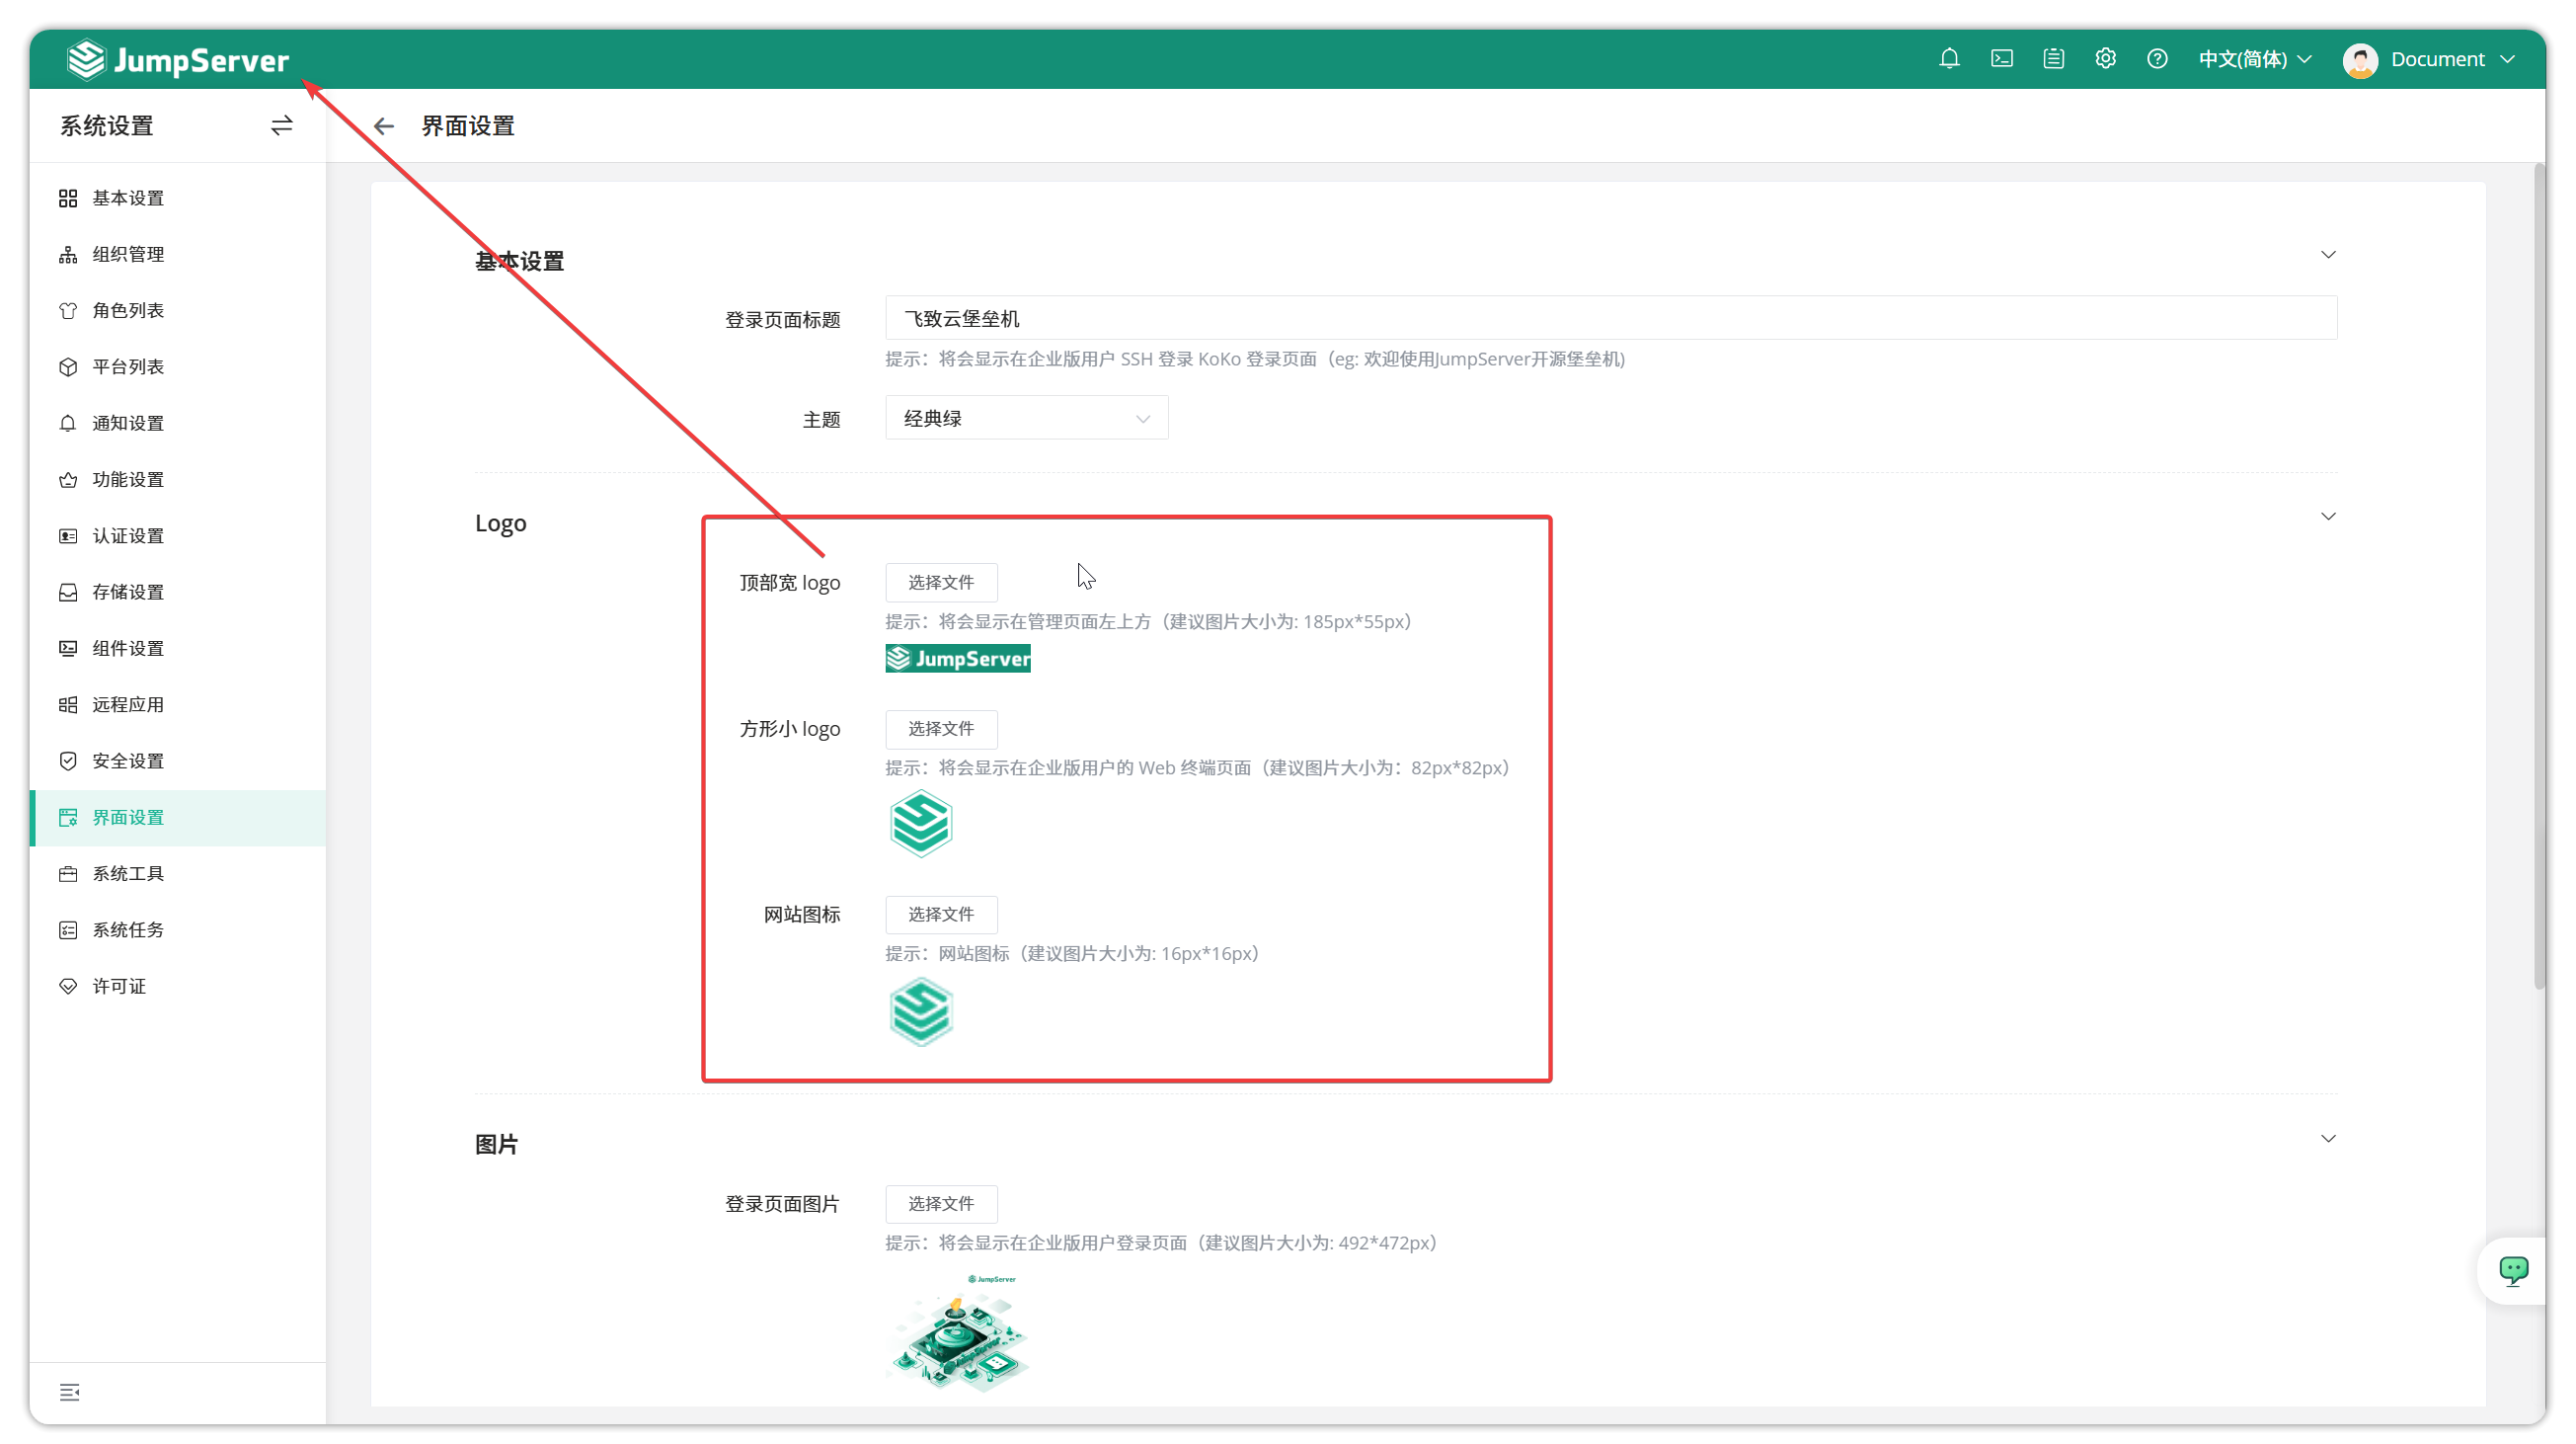The image size is (2576, 1444).
Task: Open notifications bell icon
Action: tap(1949, 59)
